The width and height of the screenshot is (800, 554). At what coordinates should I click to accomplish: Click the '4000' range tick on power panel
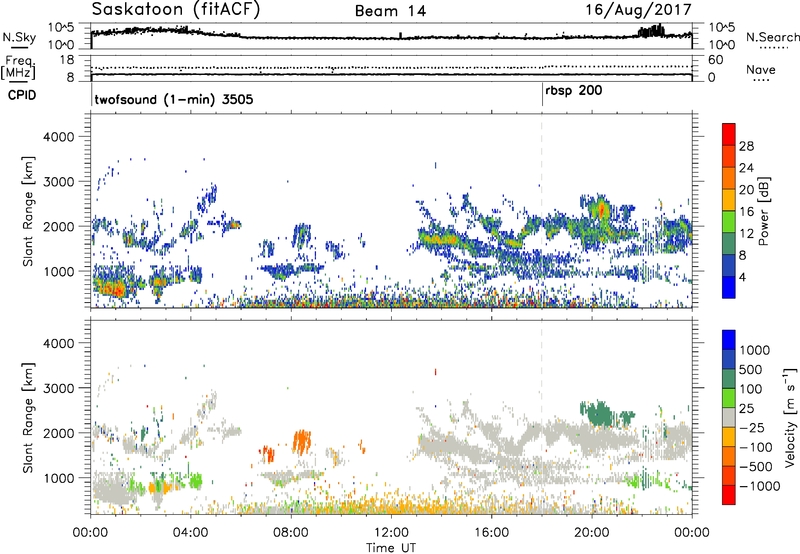(x=58, y=137)
